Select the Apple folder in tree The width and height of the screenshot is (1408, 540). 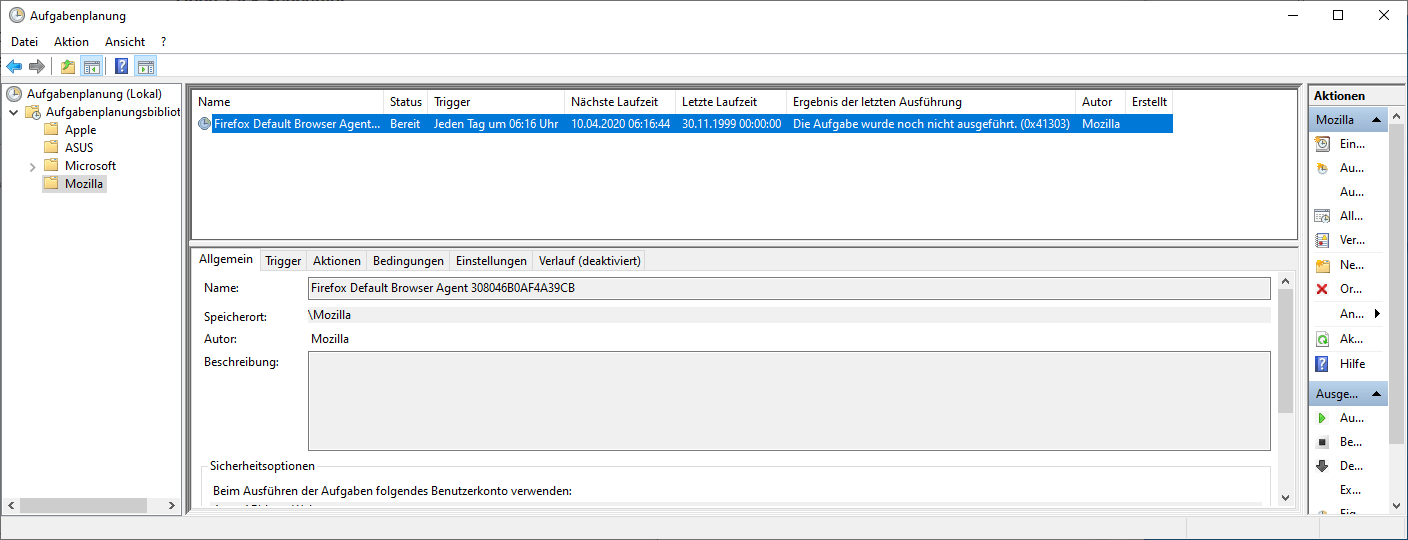click(x=80, y=130)
